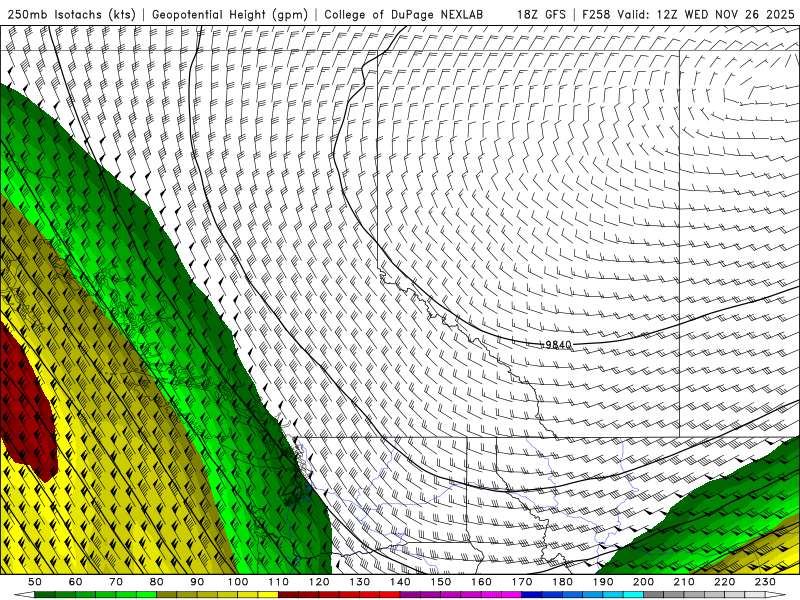Click the 230 value on the color scale
The height and width of the screenshot is (600, 800).
pos(766,582)
